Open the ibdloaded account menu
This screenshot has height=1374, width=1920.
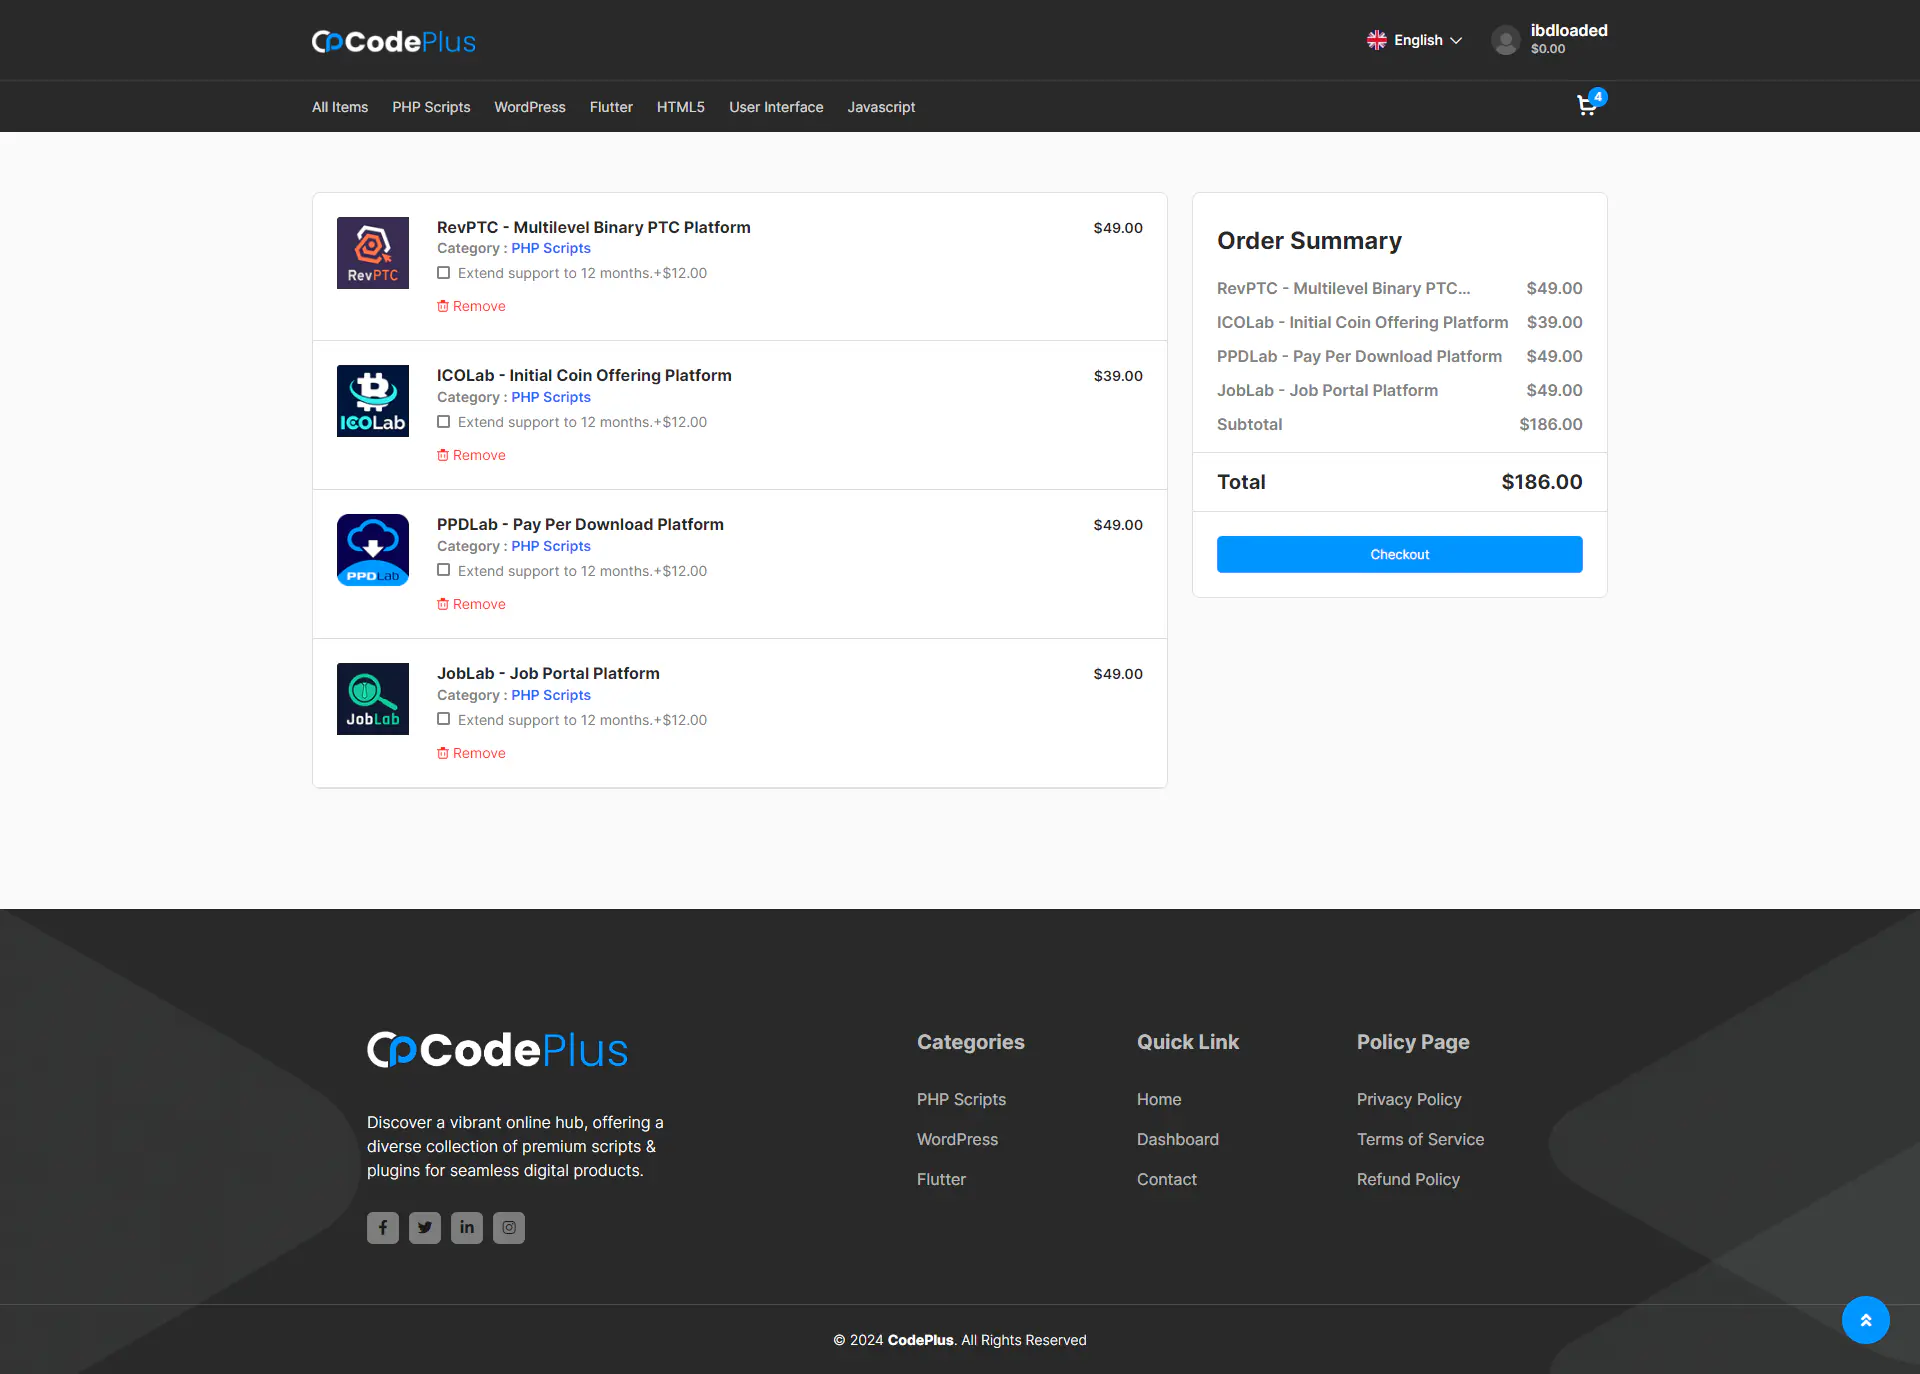(1568, 31)
